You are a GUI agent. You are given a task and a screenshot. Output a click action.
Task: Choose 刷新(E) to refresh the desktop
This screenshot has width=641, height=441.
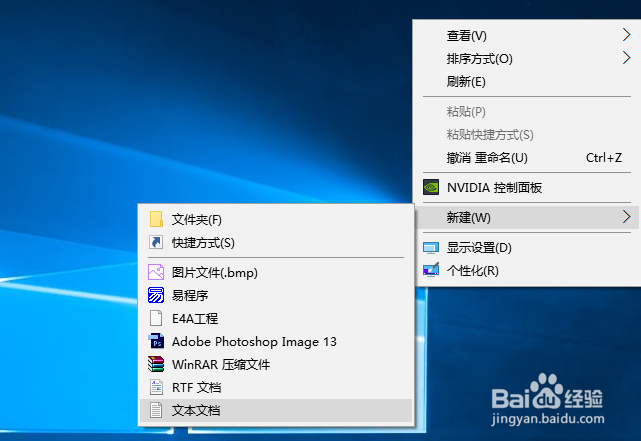point(527,81)
